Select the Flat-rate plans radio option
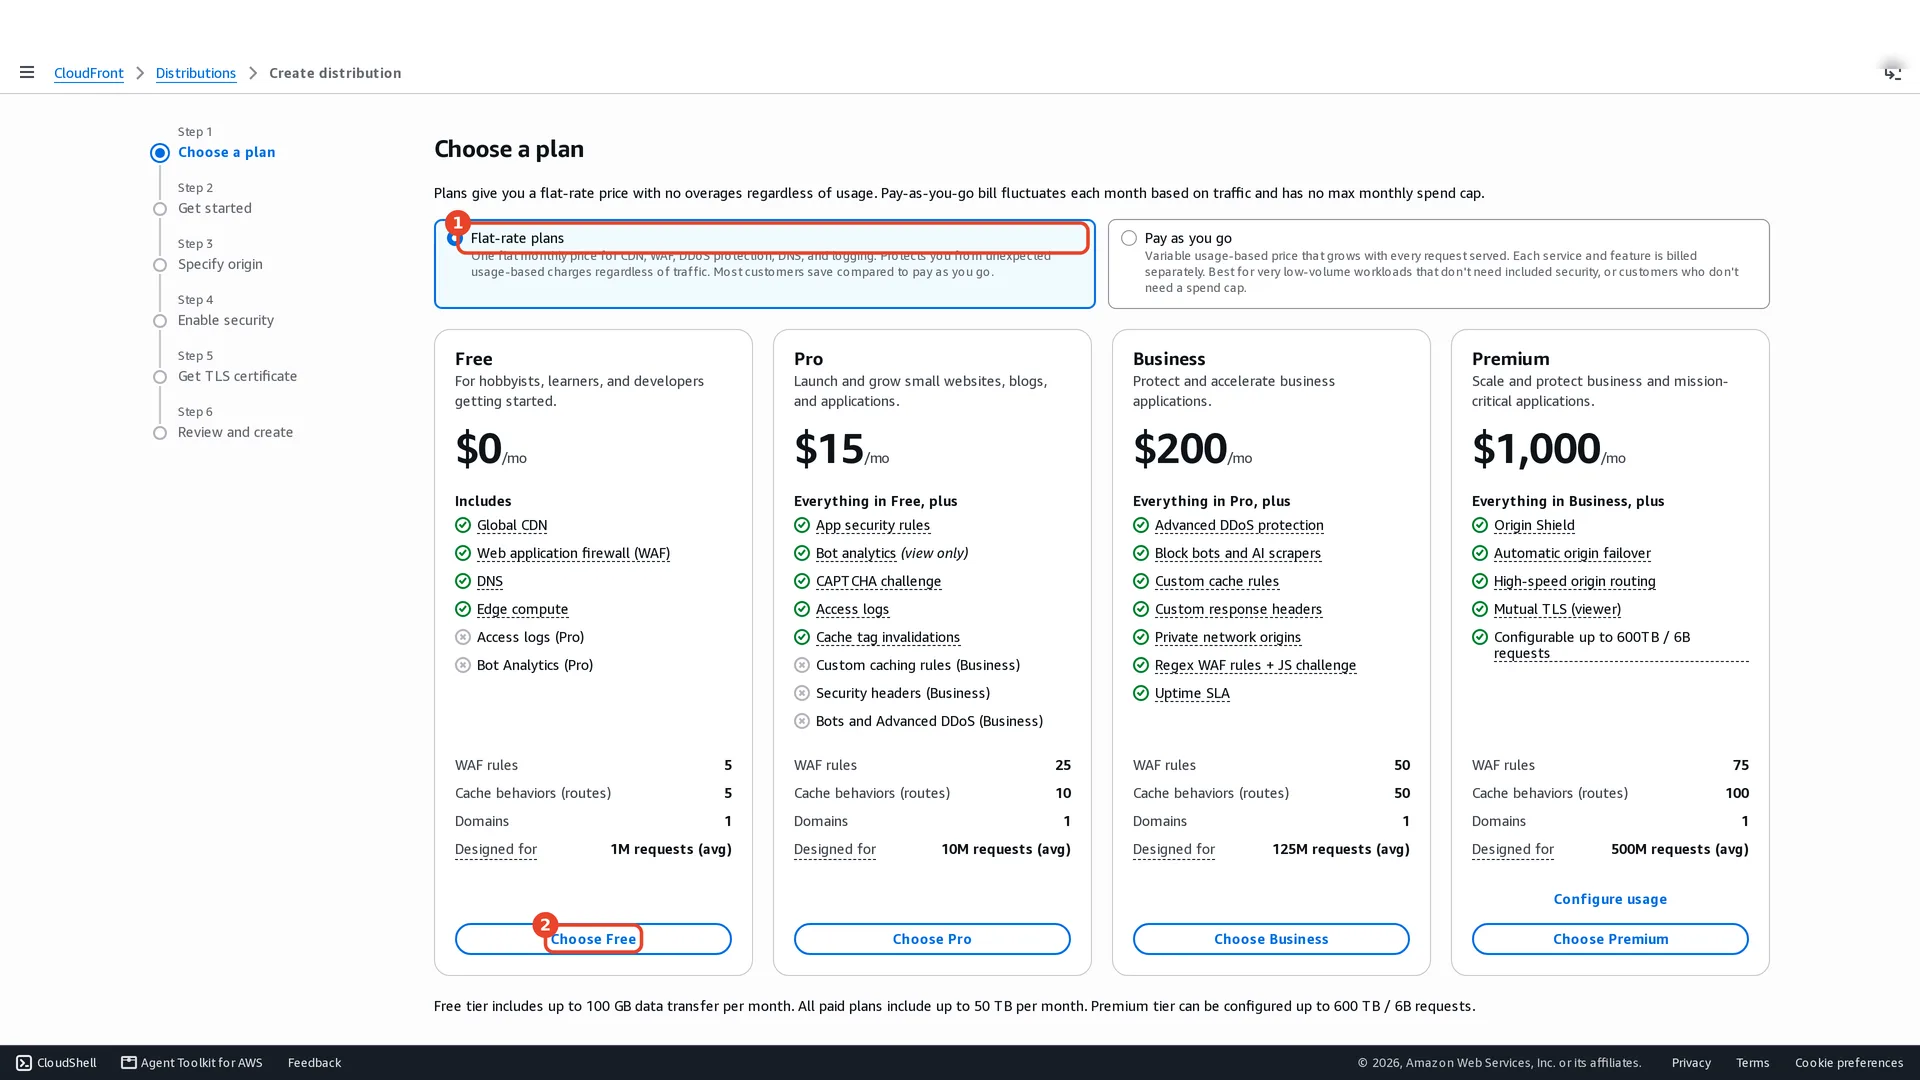The width and height of the screenshot is (1920, 1080). (455, 238)
